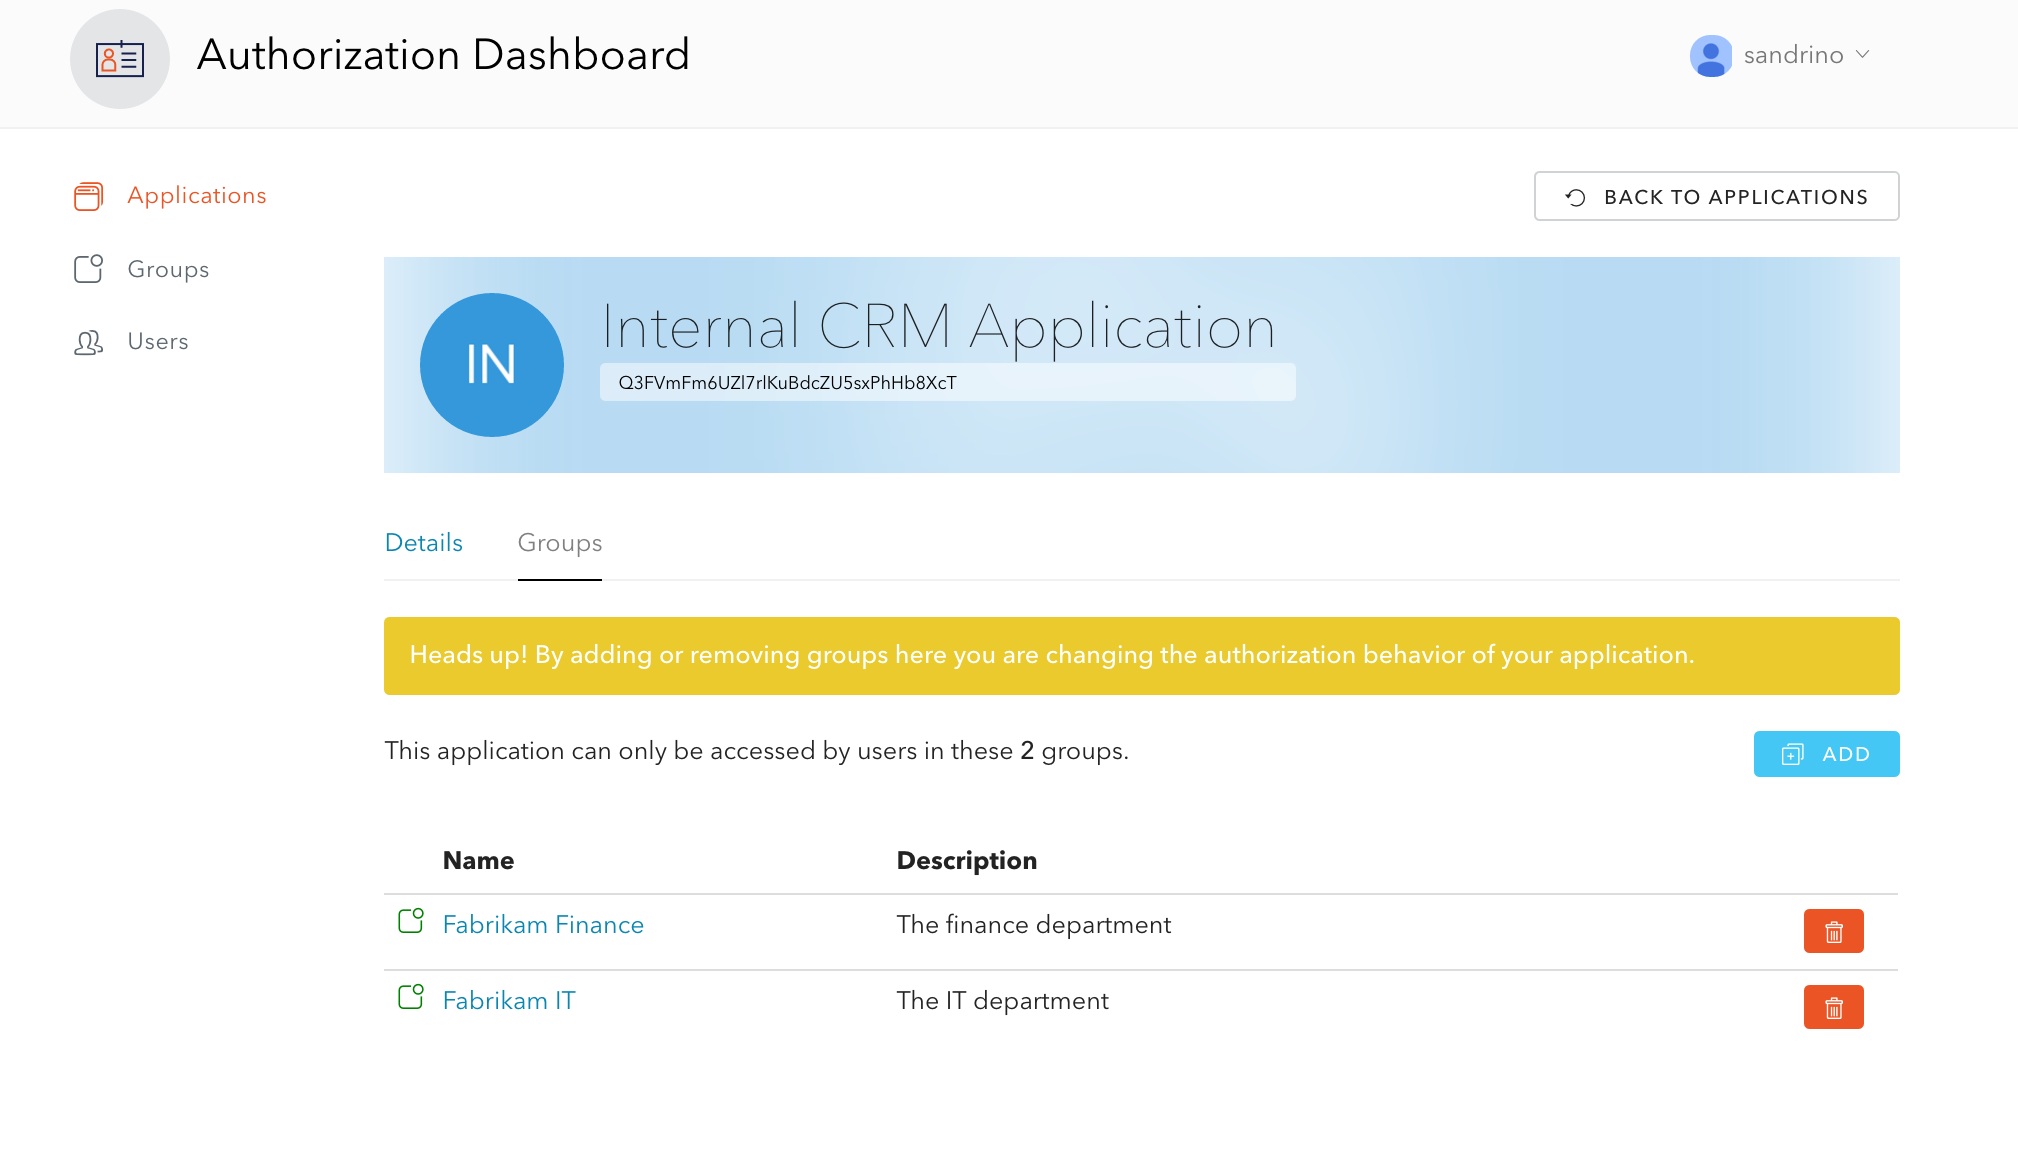Click the ADD groups button
Viewport: 2018px width, 1166px height.
click(1827, 754)
